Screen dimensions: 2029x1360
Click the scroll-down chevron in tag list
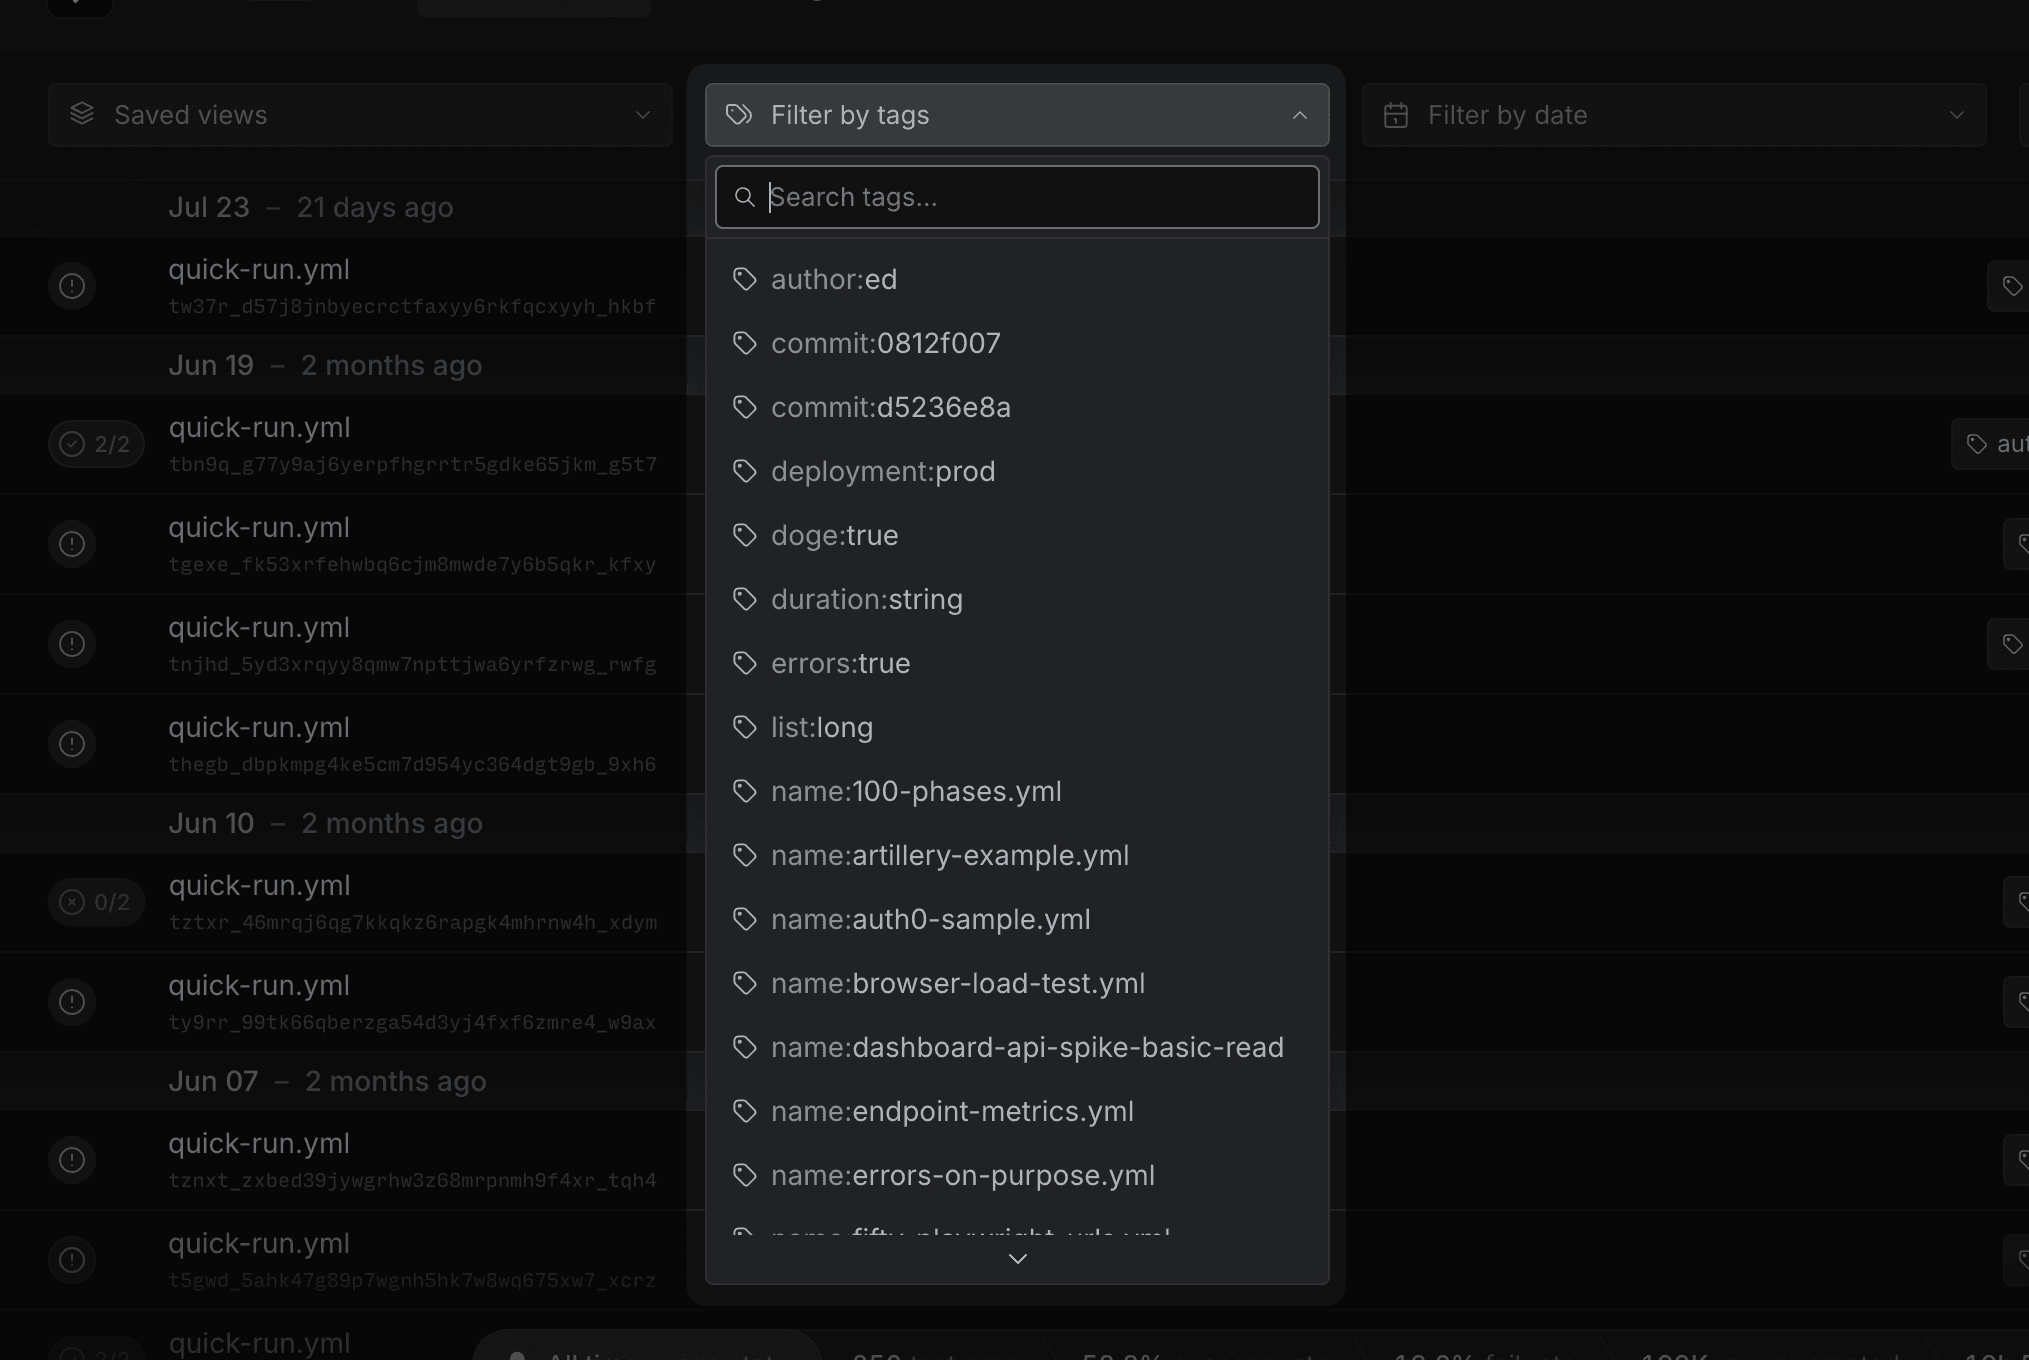pos(1017,1259)
